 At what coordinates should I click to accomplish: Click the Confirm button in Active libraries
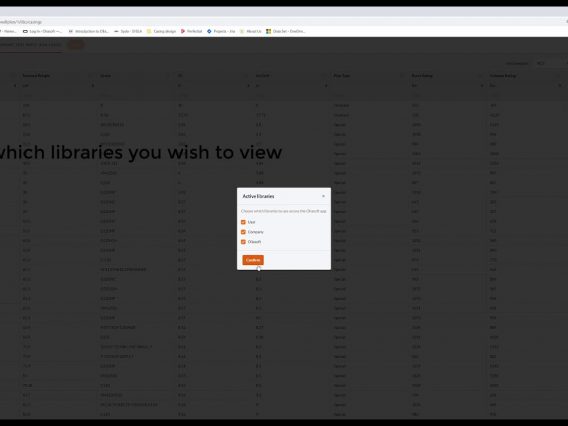253,260
